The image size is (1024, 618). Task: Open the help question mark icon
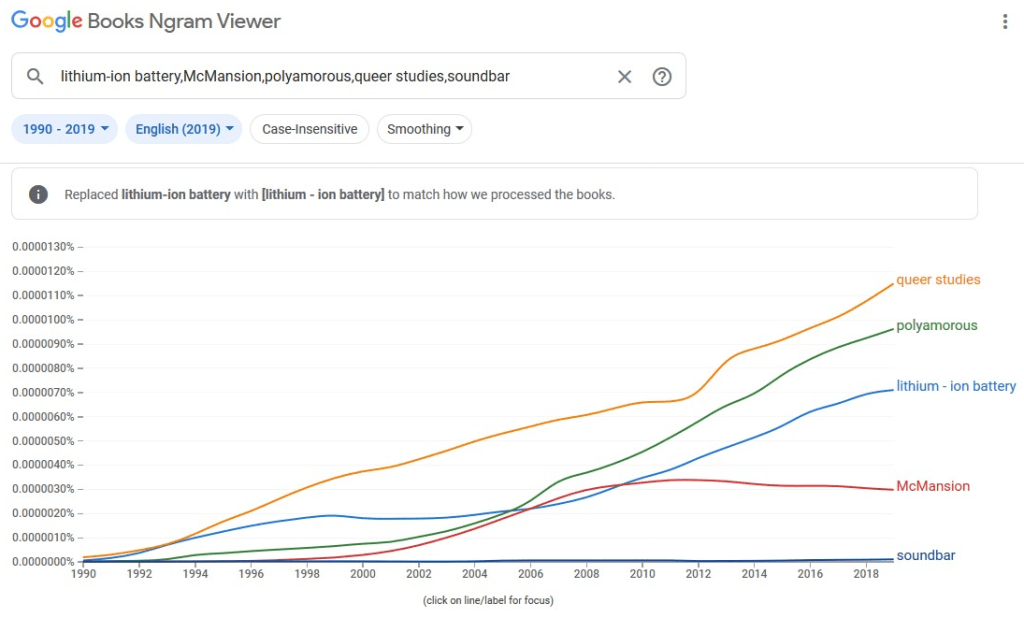[x=661, y=77]
